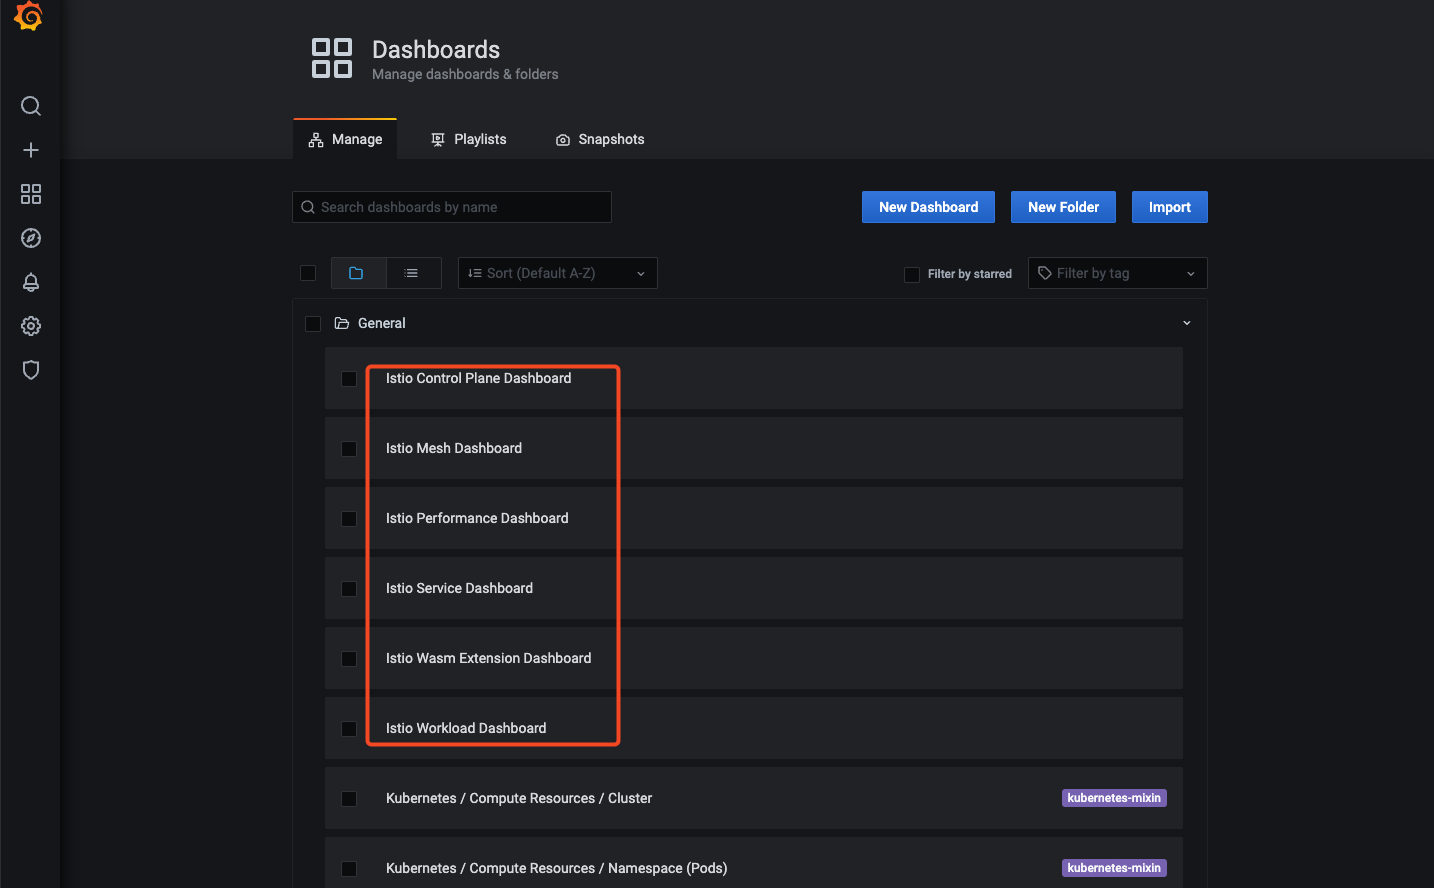Check the Istio Control Plane Dashboard checkbox
Viewport: 1434px width, 888px height.
pyautogui.click(x=349, y=379)
